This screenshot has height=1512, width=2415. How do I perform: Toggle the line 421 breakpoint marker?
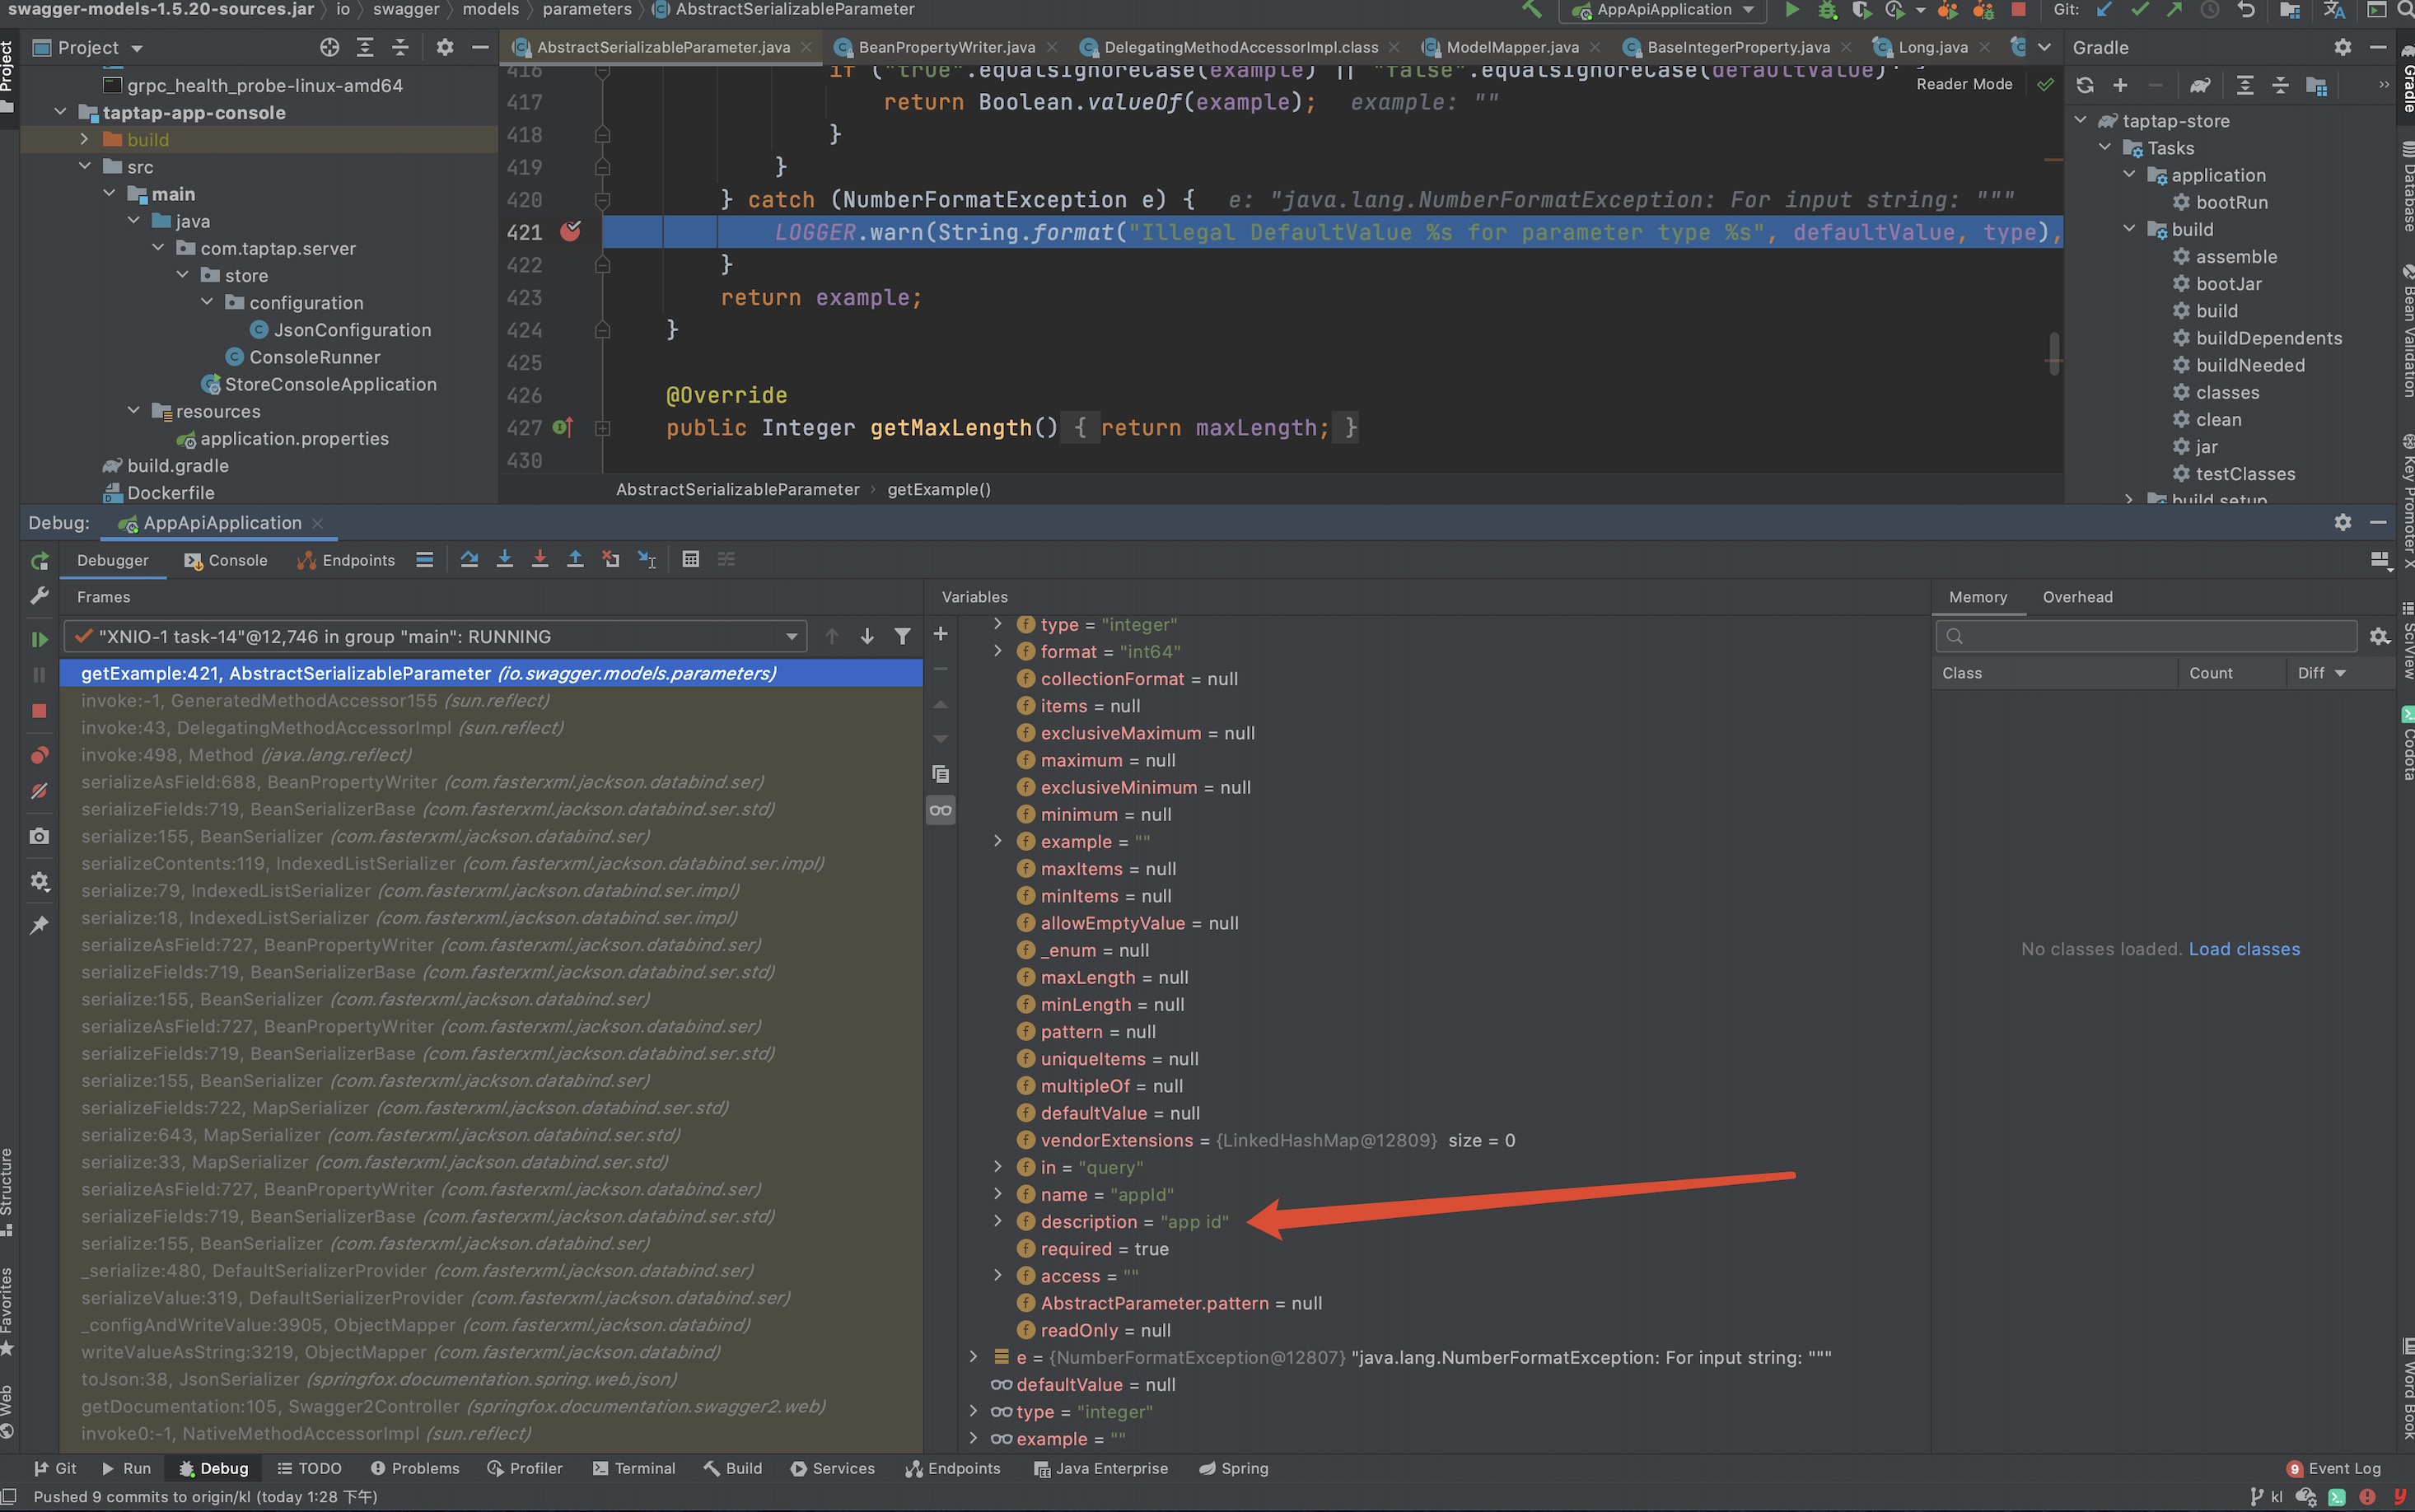point(571,232)
